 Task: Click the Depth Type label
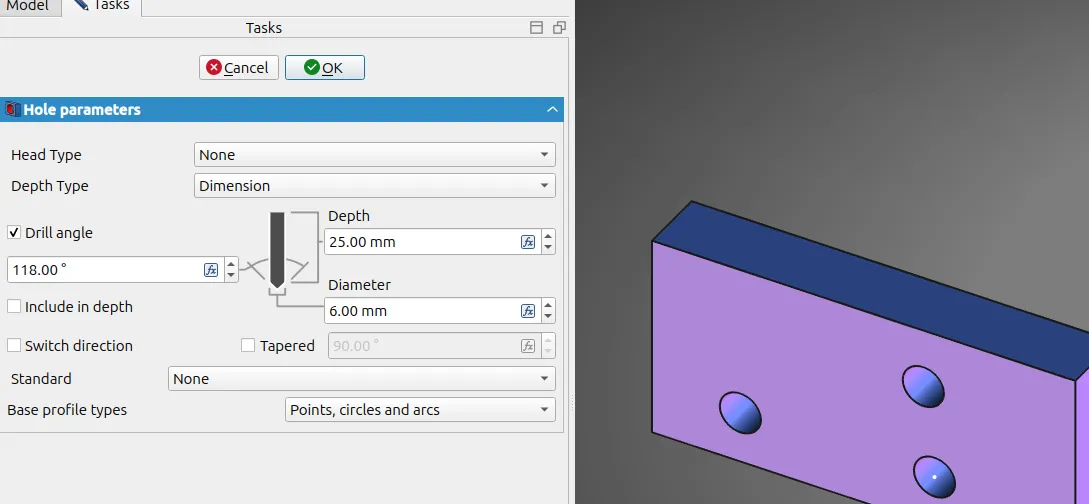click(49, 186)
